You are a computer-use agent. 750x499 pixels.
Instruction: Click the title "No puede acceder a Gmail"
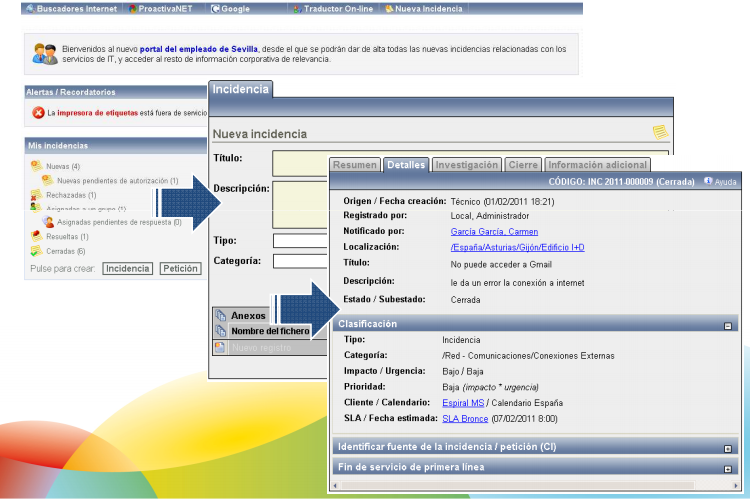501,265
